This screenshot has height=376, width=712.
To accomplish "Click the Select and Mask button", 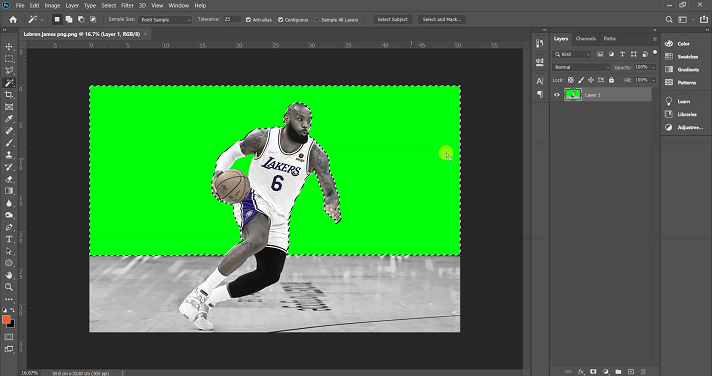I will pyautogui.click(x=442, y=20).
